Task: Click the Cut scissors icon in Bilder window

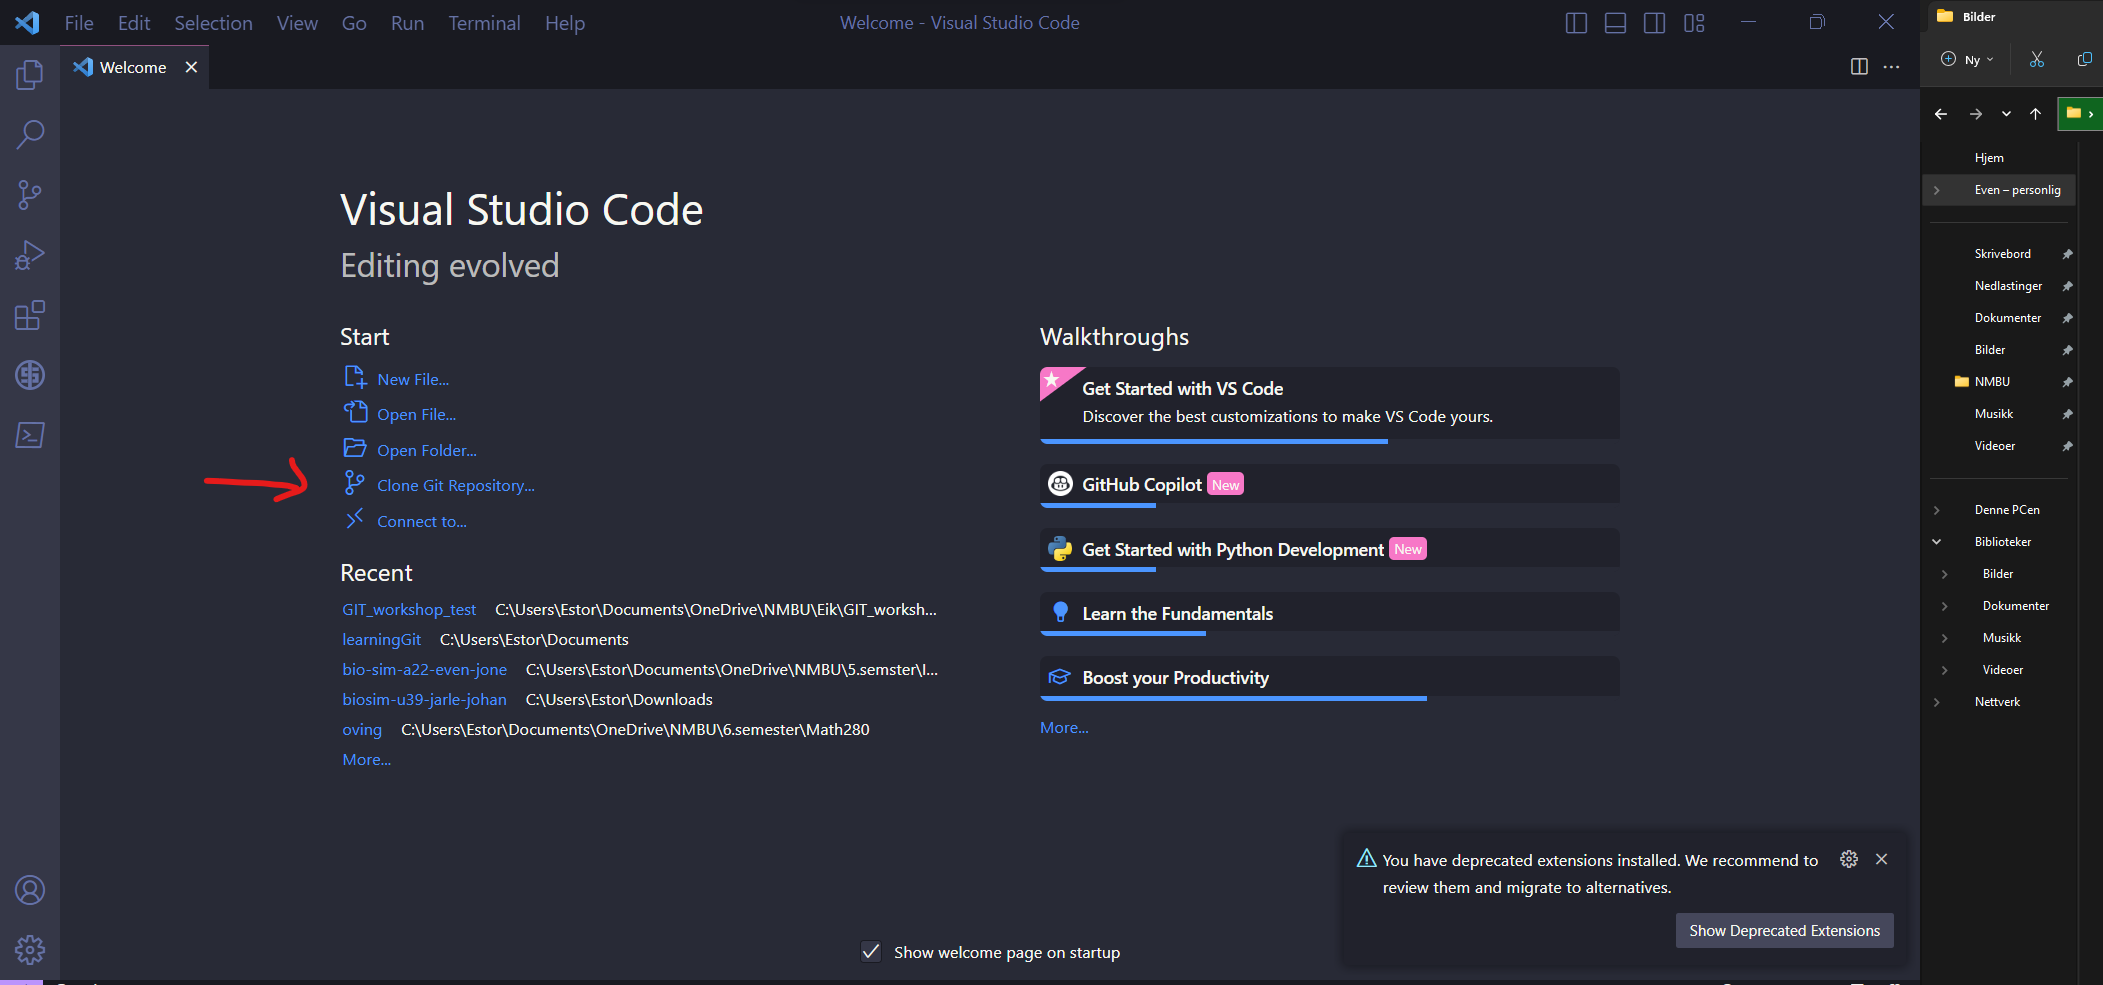Action: pos(2037,59)
